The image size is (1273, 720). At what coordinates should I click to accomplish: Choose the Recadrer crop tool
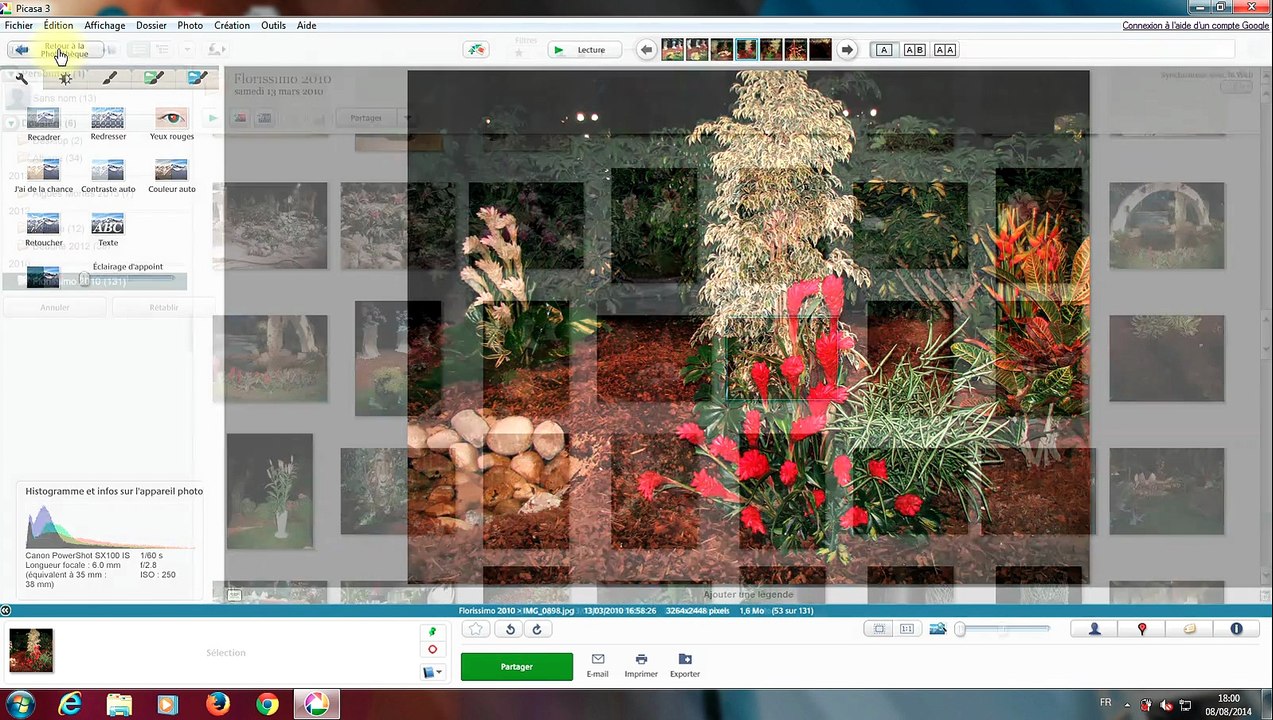pyautogui.click(x=43, y=125)
